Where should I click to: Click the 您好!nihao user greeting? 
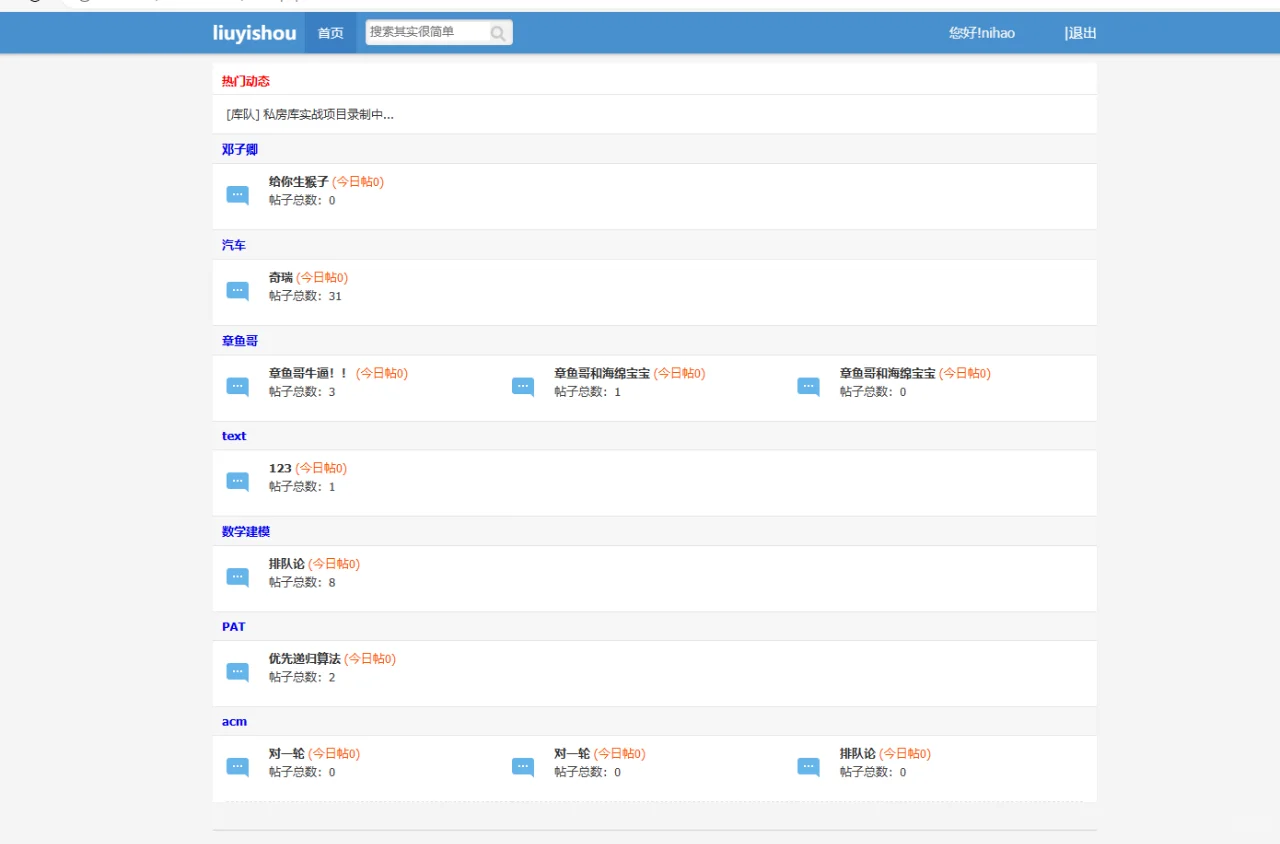pyautogui.click(x=982, y=33)
